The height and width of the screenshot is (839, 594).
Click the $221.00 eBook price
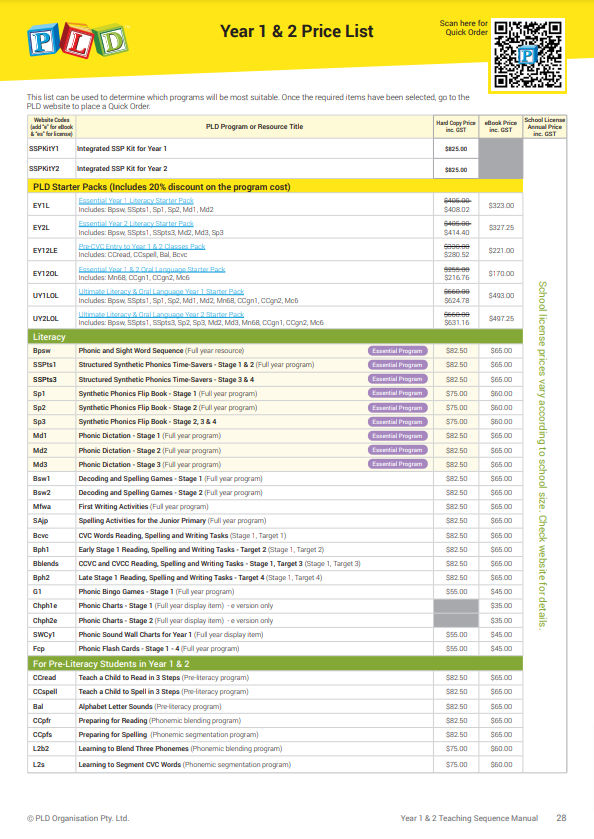click(501, 250)
